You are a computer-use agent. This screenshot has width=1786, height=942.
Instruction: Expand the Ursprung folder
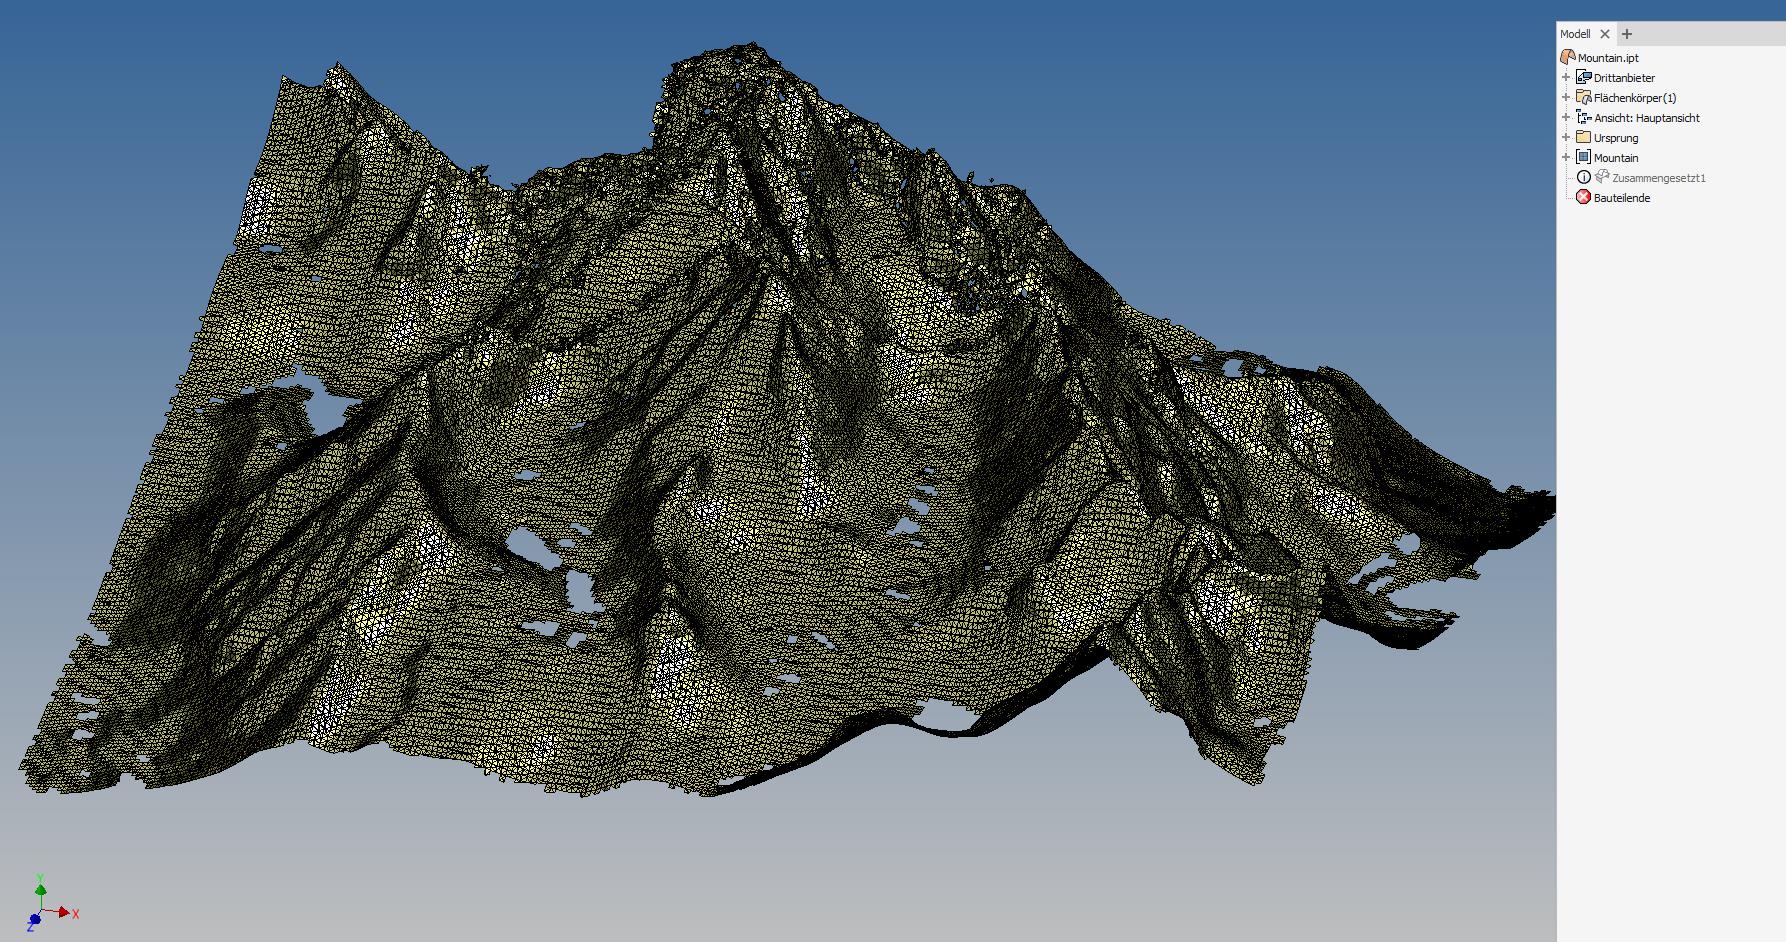pos(1567,137)
